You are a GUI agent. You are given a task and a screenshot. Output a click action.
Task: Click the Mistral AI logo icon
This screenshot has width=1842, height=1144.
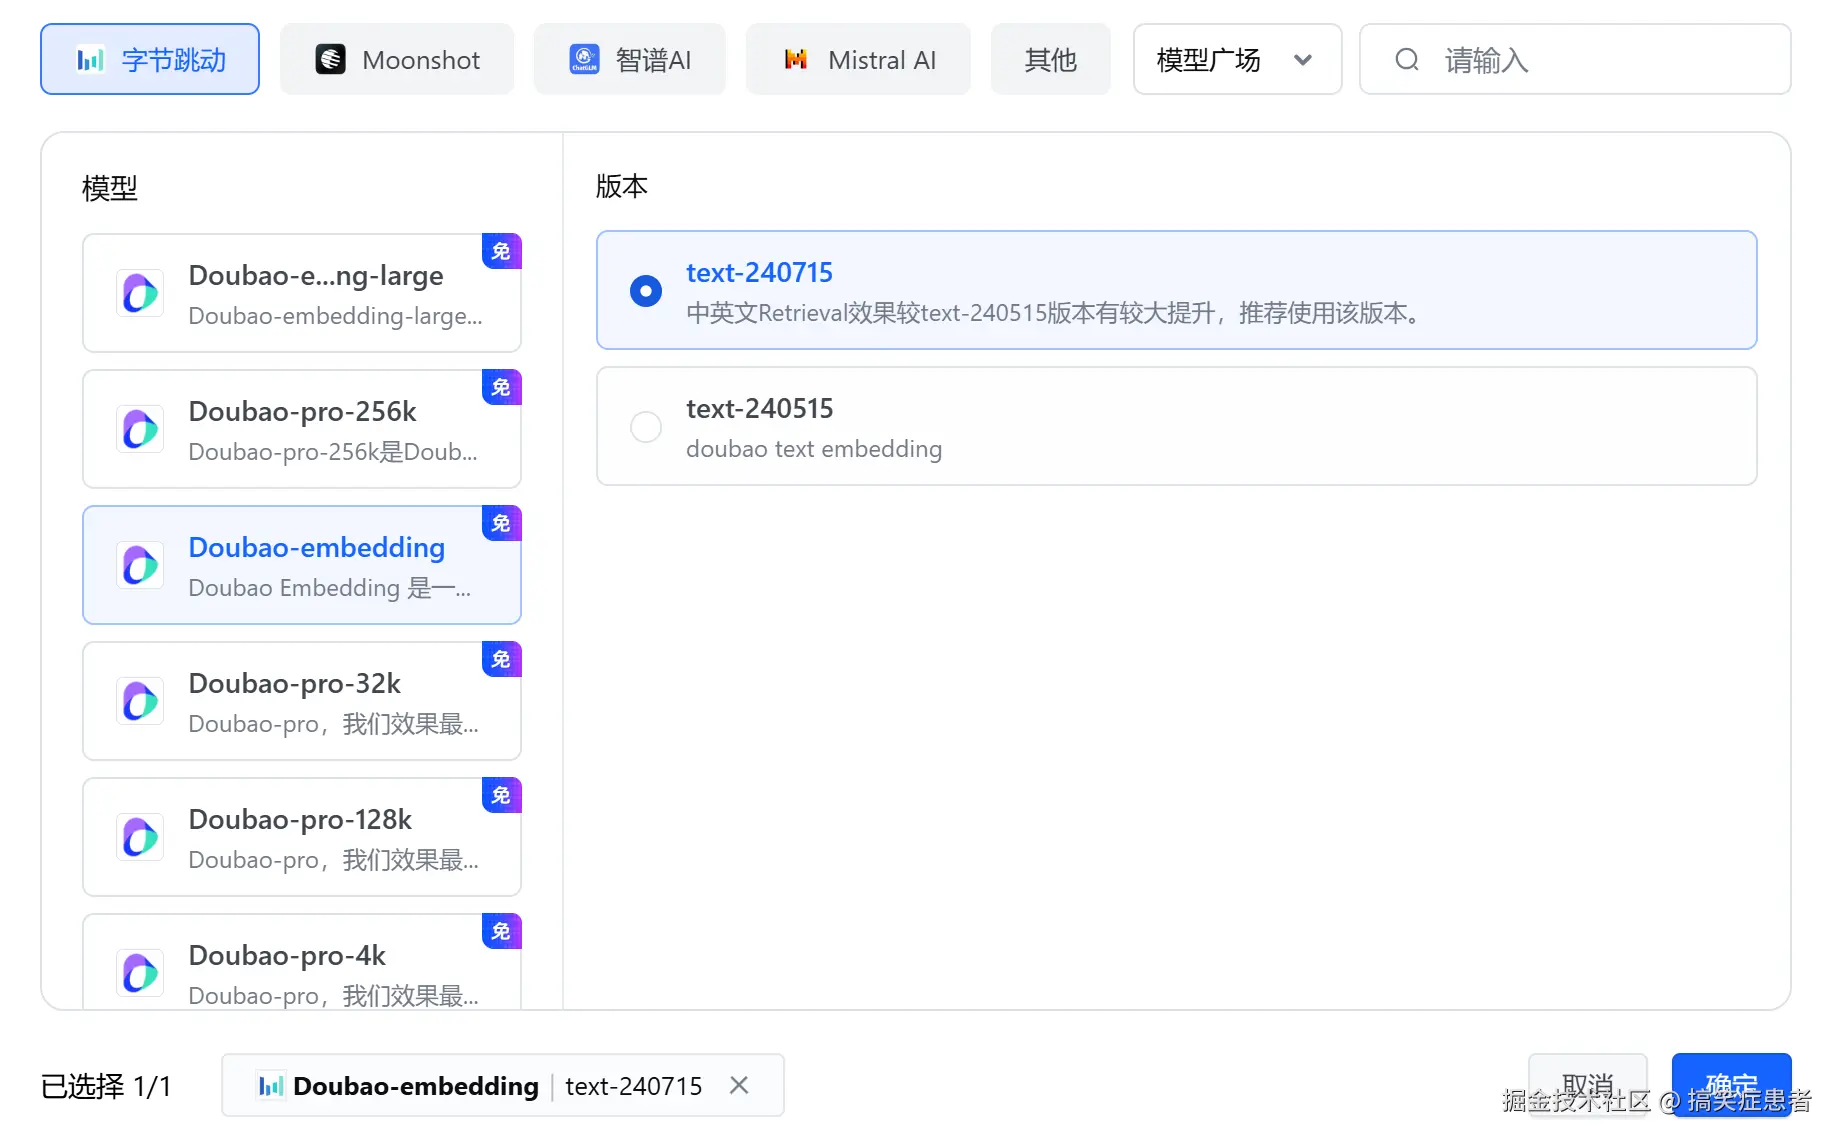tap(796, 60)
